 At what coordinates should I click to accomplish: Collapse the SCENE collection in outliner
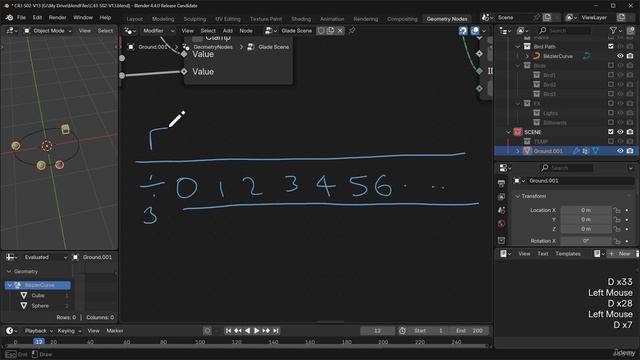pos(508,132)
